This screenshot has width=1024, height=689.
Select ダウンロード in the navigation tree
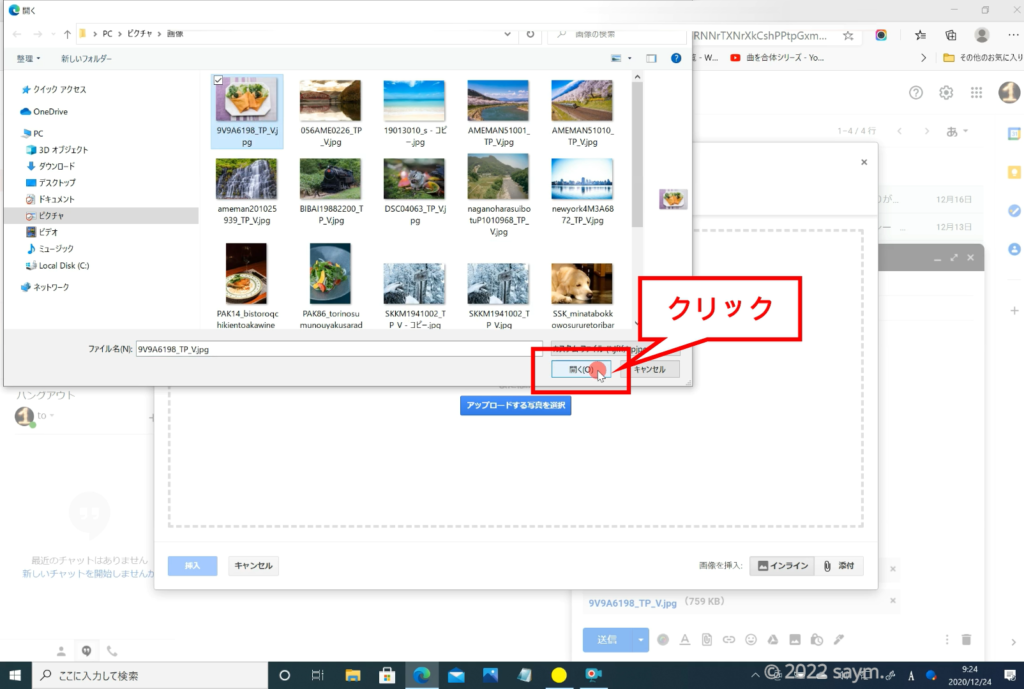pyautogui.click(x=56, y=166)
